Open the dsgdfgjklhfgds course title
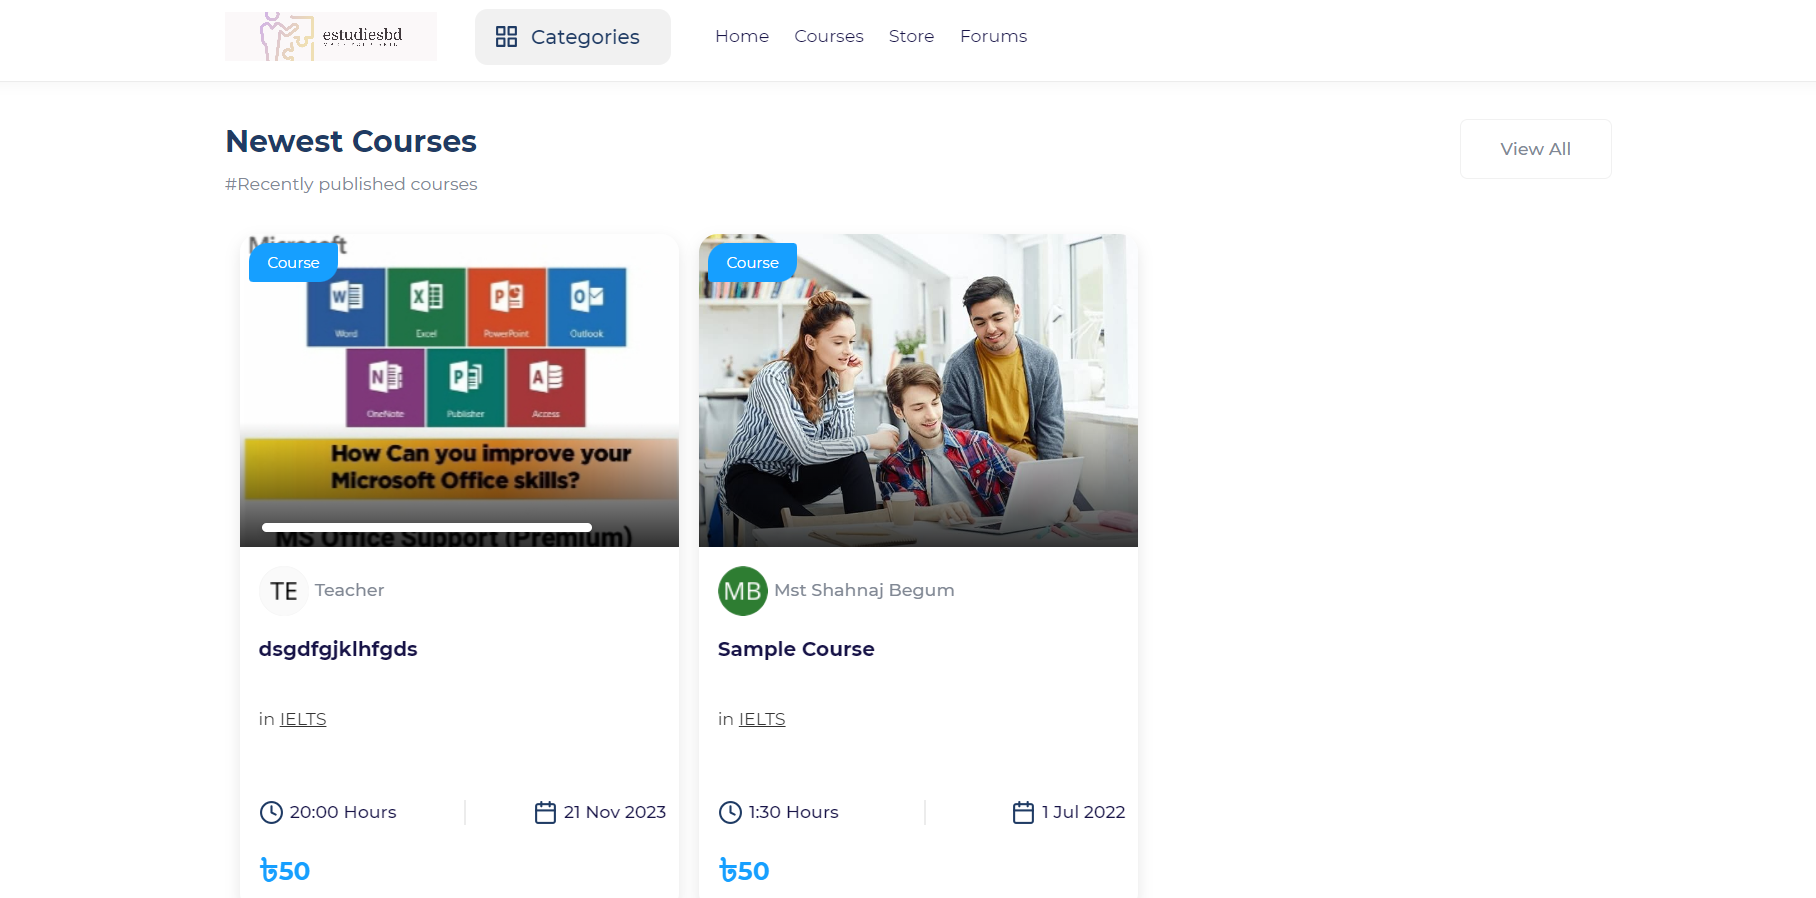The width and height of the screenshot is (1816, 898). click(x=338, y=649)
